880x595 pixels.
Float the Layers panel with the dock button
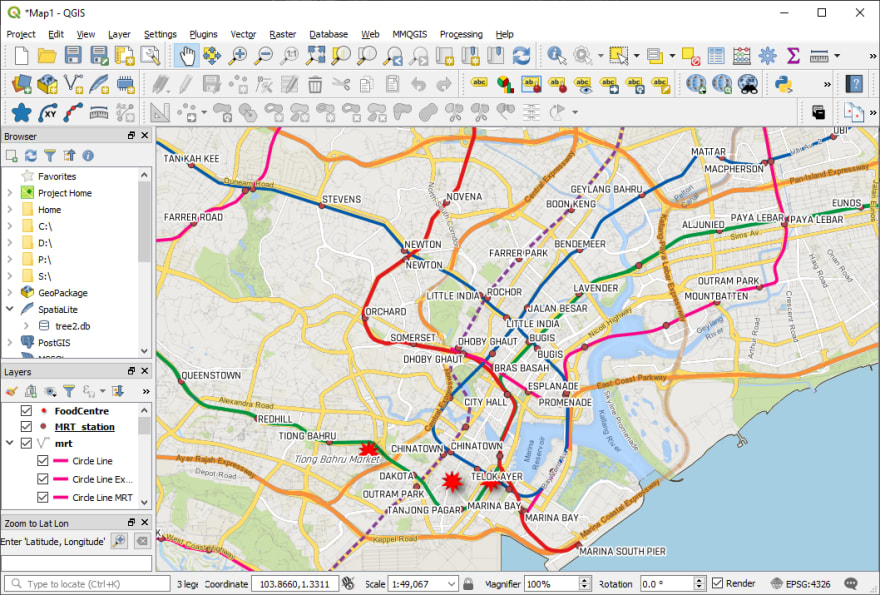[131, 371]
